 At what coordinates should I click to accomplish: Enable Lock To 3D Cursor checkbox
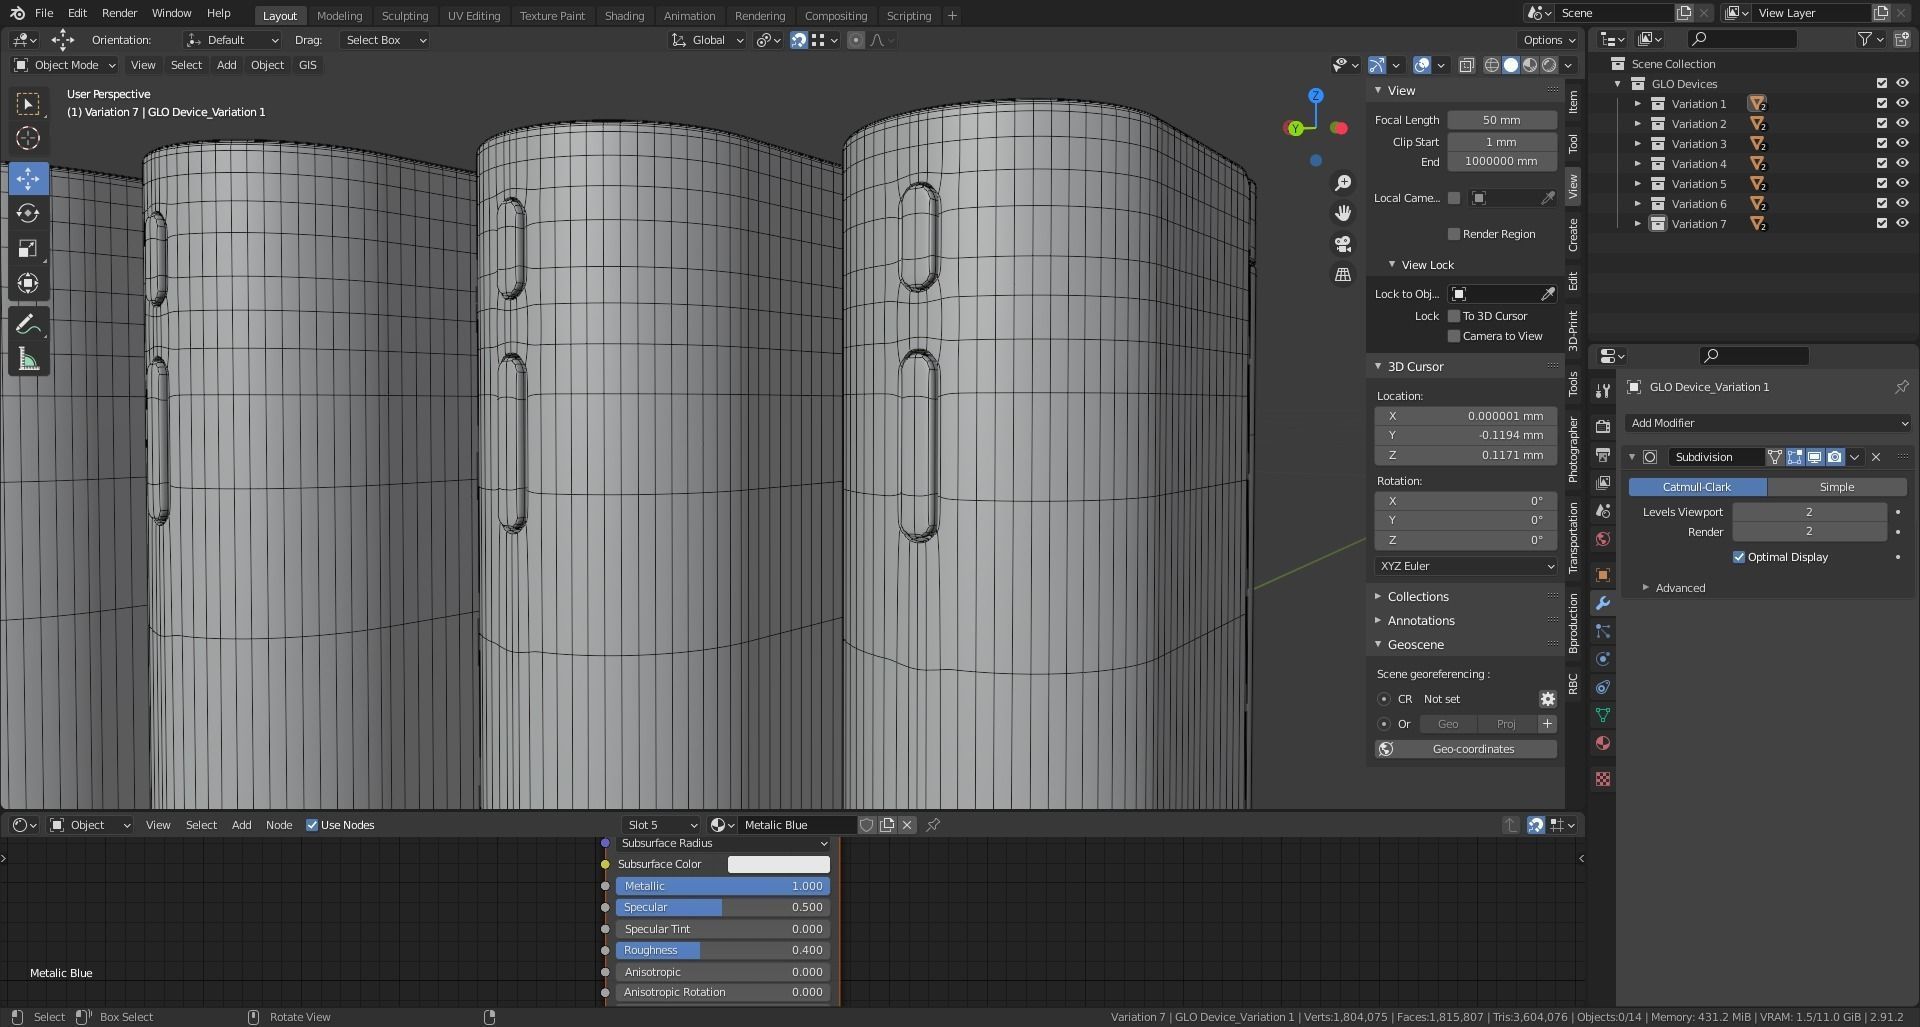pos(1454,316)
